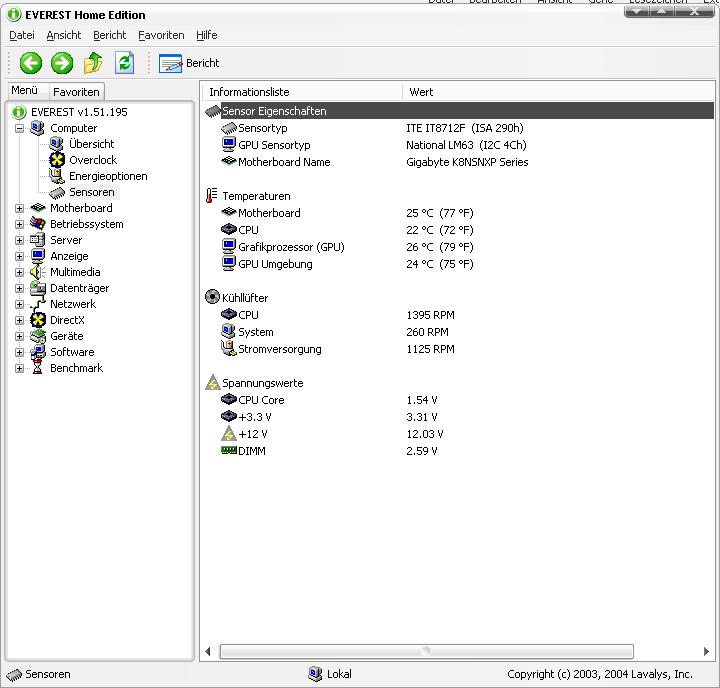Expand the DirectX tree node

19,320
